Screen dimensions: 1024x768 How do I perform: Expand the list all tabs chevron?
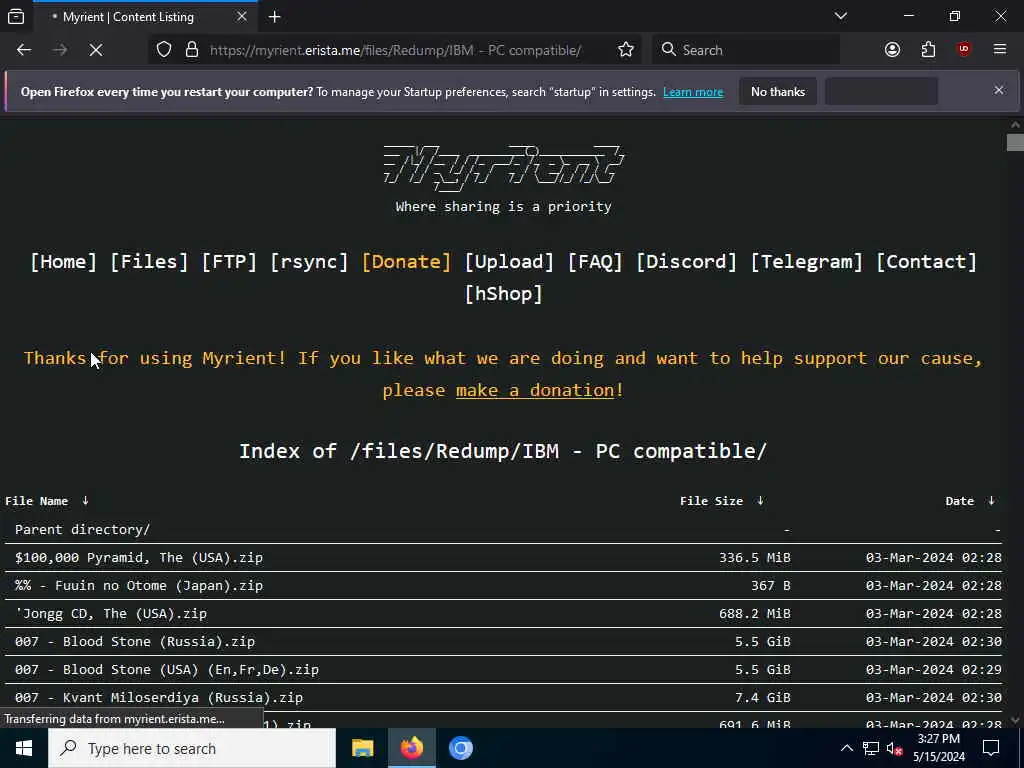click(x=840, y=16)
